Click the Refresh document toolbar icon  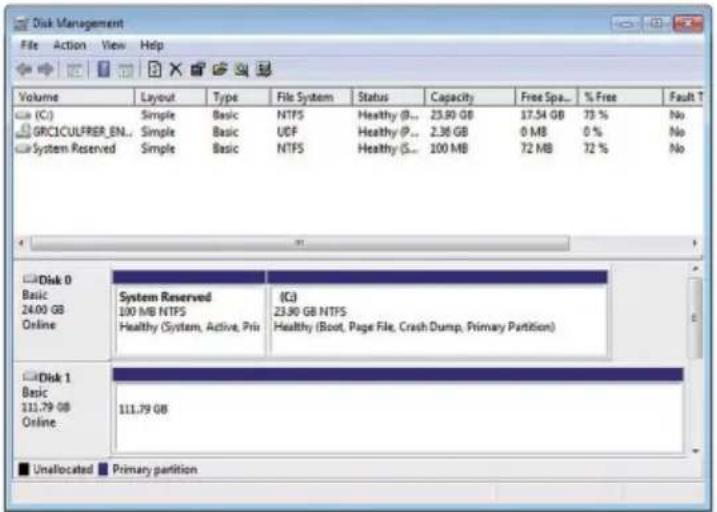[x=155, y=69]
